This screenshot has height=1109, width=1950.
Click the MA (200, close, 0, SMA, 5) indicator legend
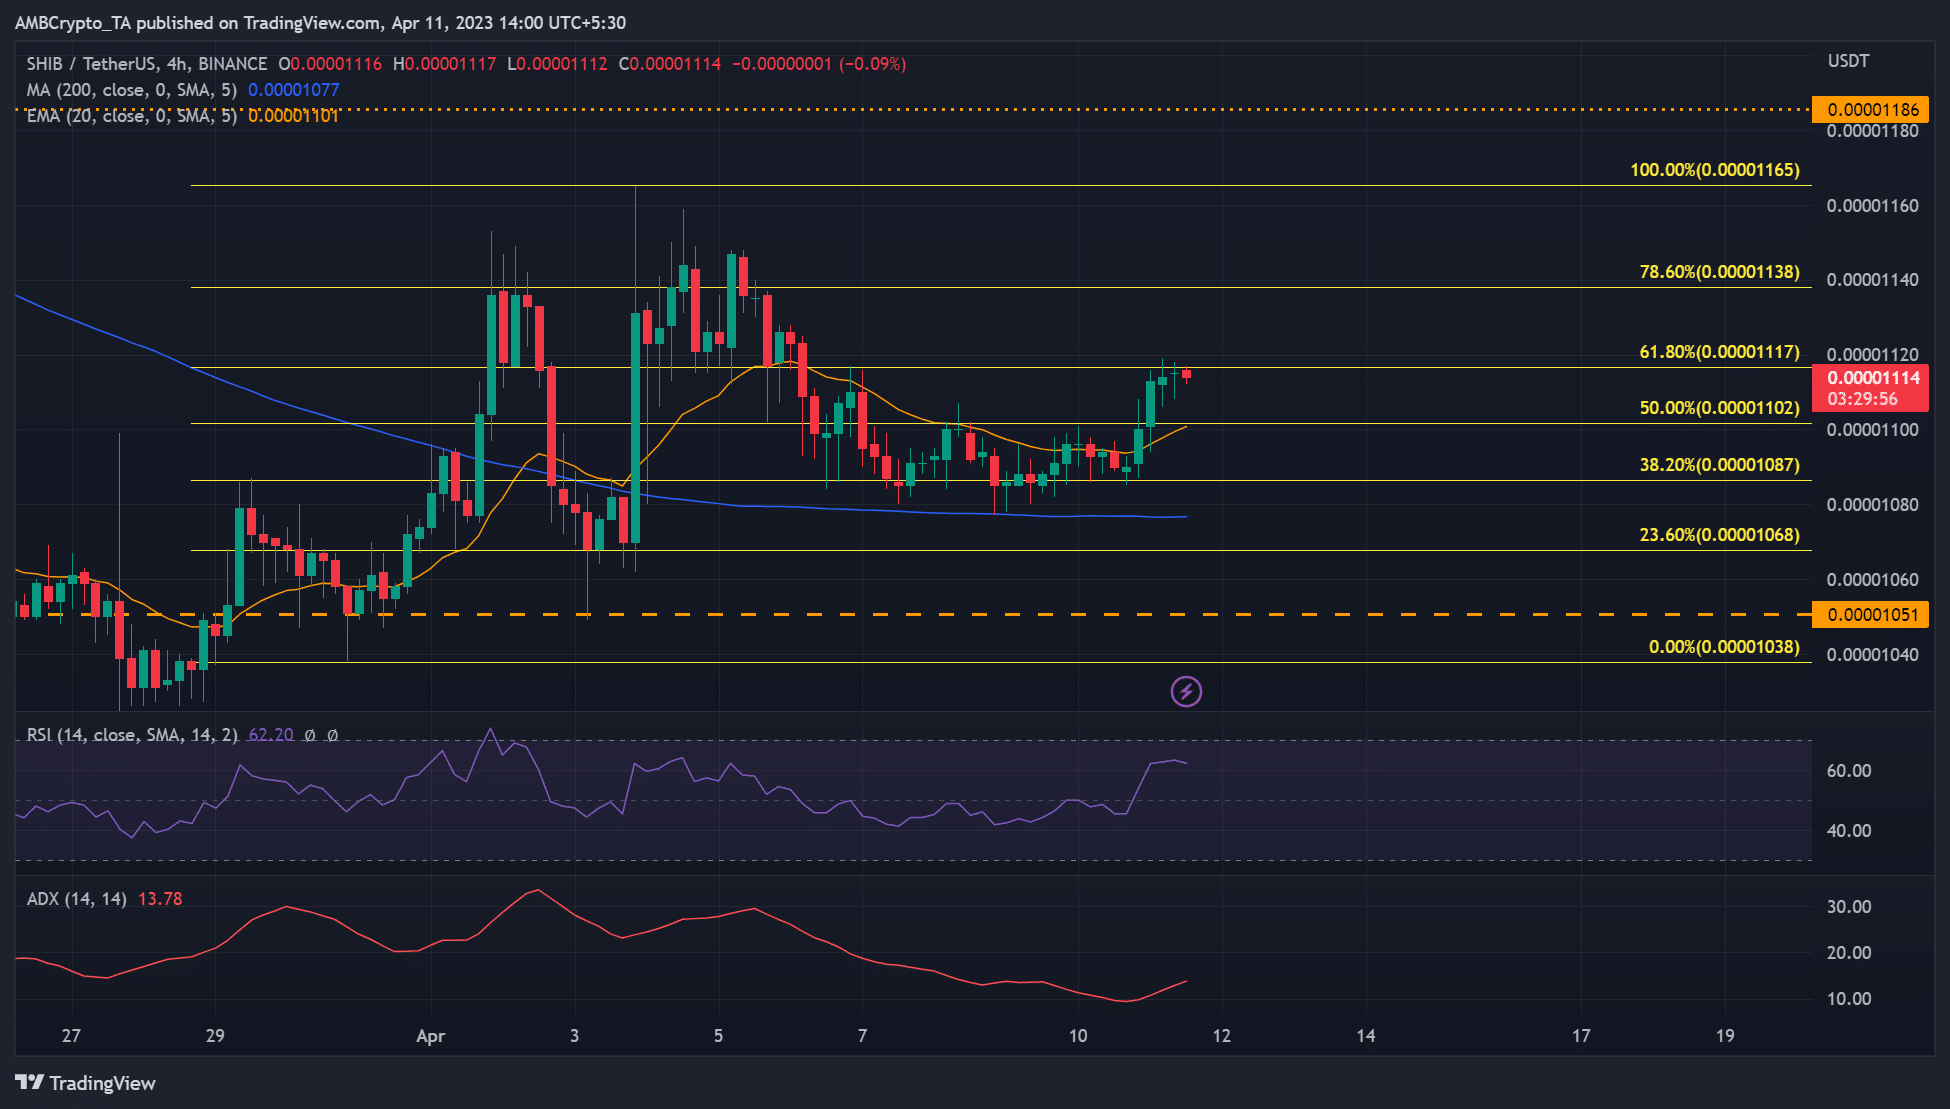(132, 90)
